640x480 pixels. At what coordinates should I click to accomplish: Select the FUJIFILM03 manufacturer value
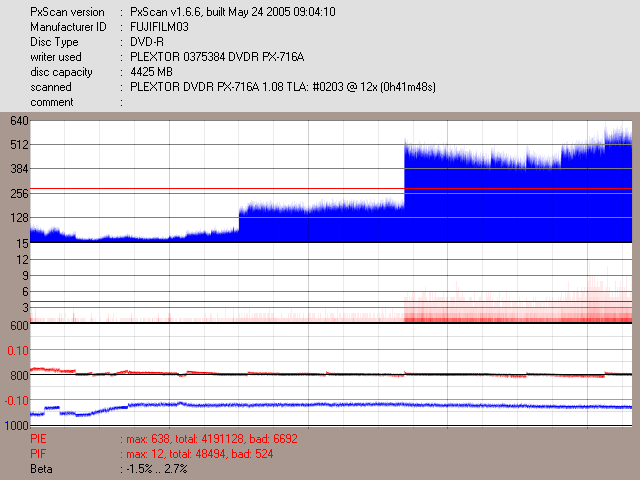coord(159,27)
